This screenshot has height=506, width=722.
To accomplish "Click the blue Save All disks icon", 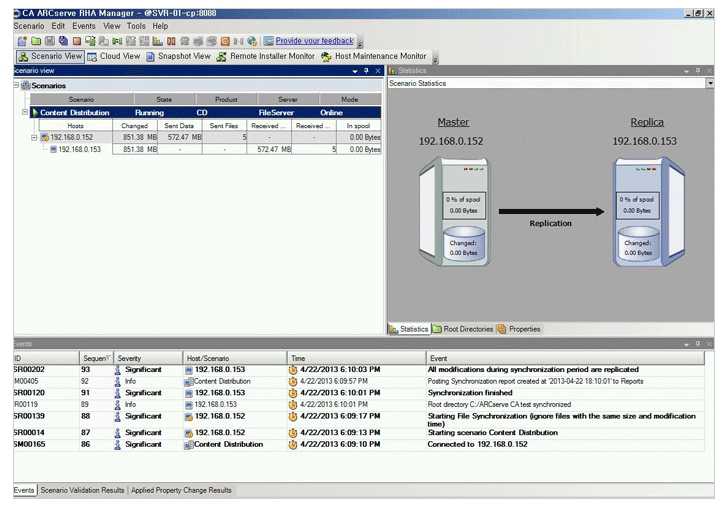I will click(x=64, y=41).
